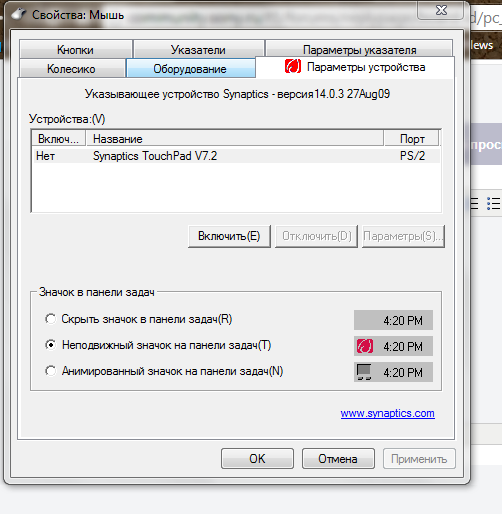This screenshot has height=514, width=502.
Task: Confirm with the OK button
Action: pos(257,459)
